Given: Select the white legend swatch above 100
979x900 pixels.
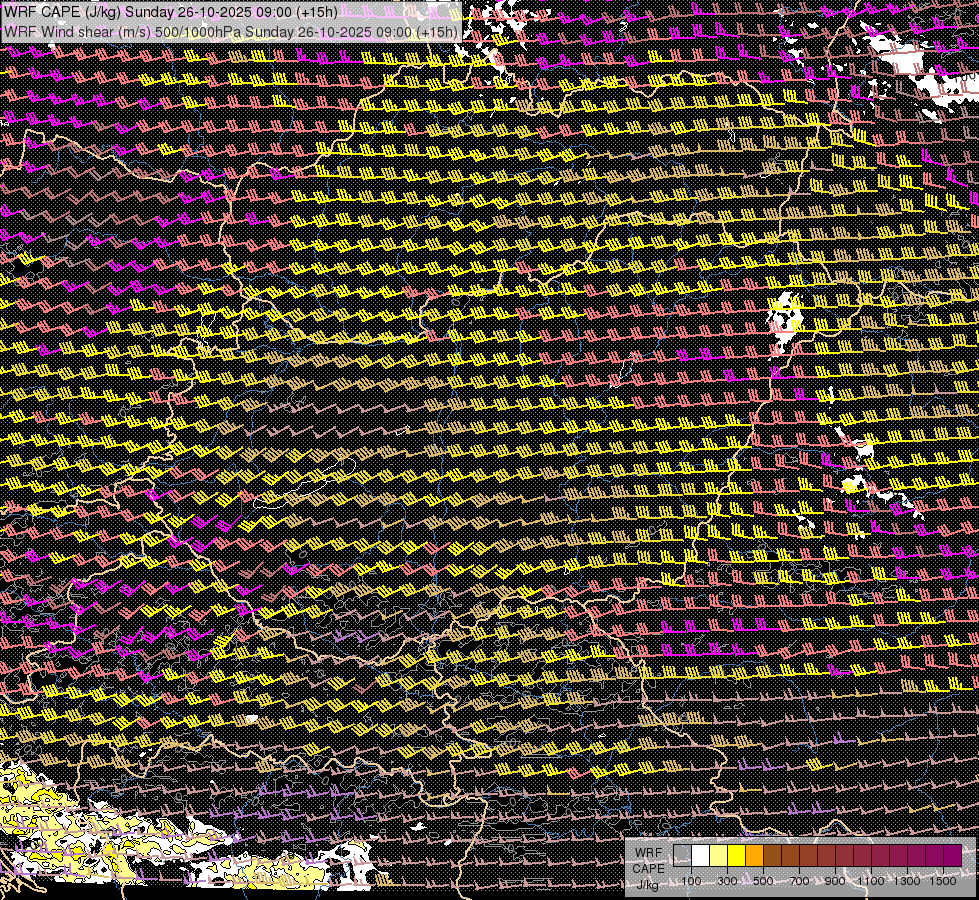Looking at the screenshot, I should [x=701, y=855].
